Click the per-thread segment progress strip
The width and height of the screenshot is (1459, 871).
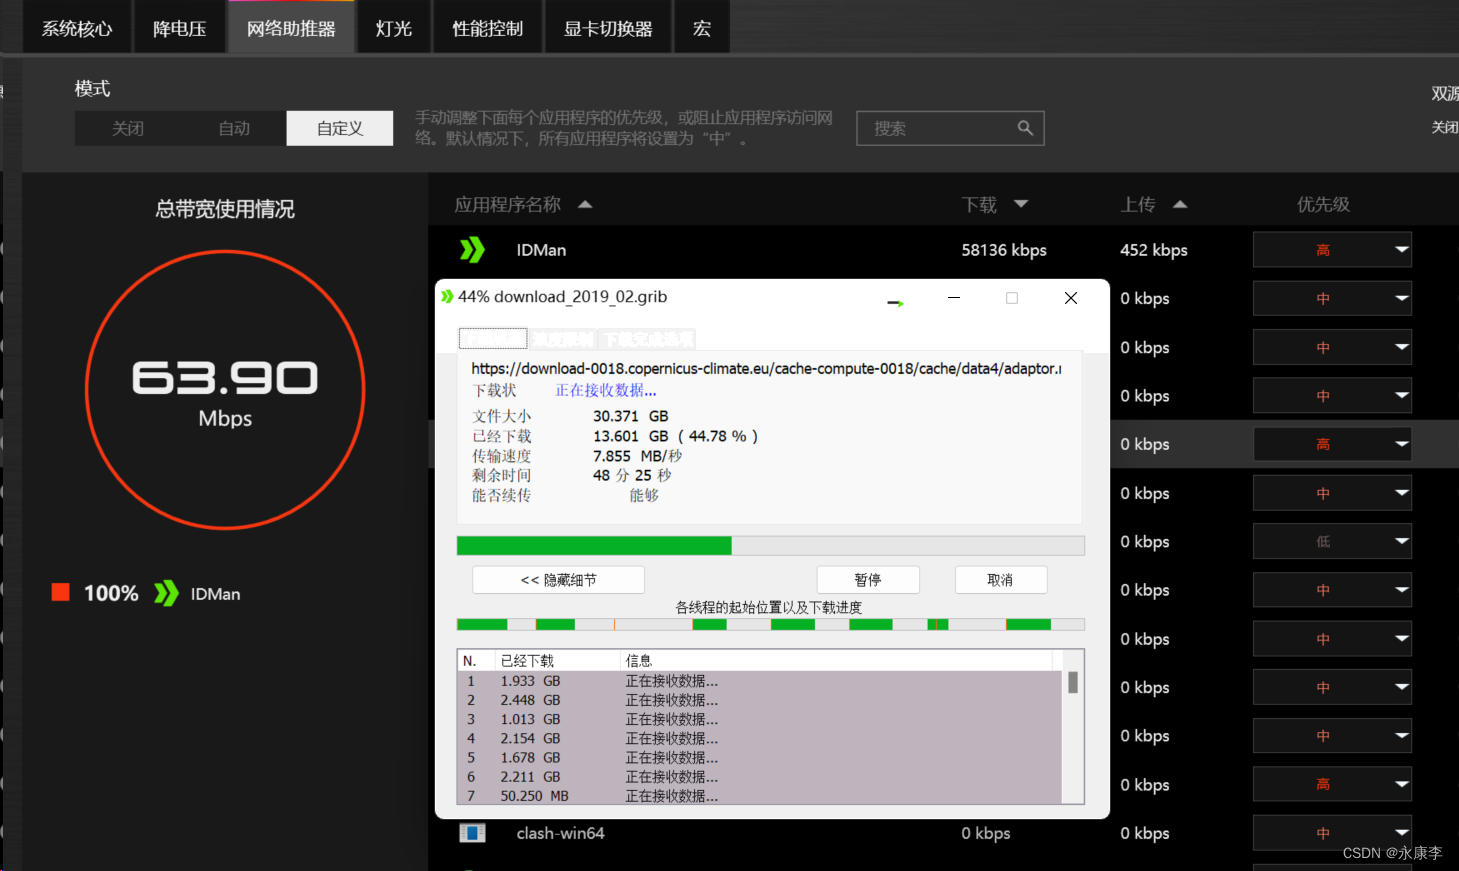tap(771, 624)
